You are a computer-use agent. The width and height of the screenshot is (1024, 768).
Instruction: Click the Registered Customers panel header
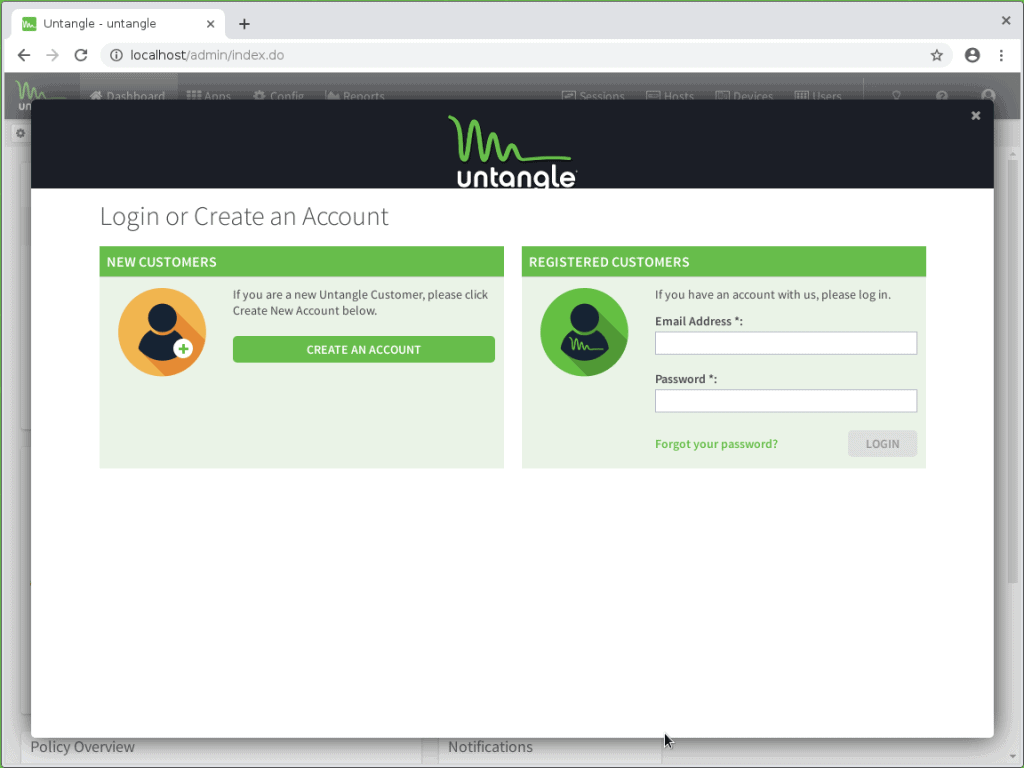(724, 262)
